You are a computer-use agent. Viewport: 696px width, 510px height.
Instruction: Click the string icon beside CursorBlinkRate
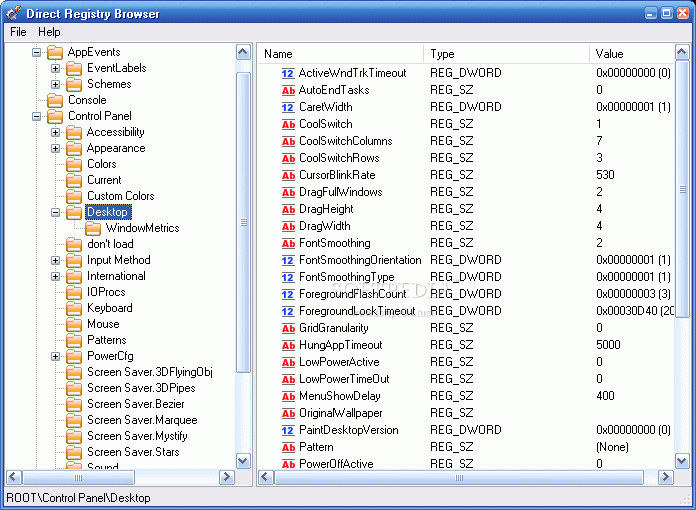tap(288, 175)
